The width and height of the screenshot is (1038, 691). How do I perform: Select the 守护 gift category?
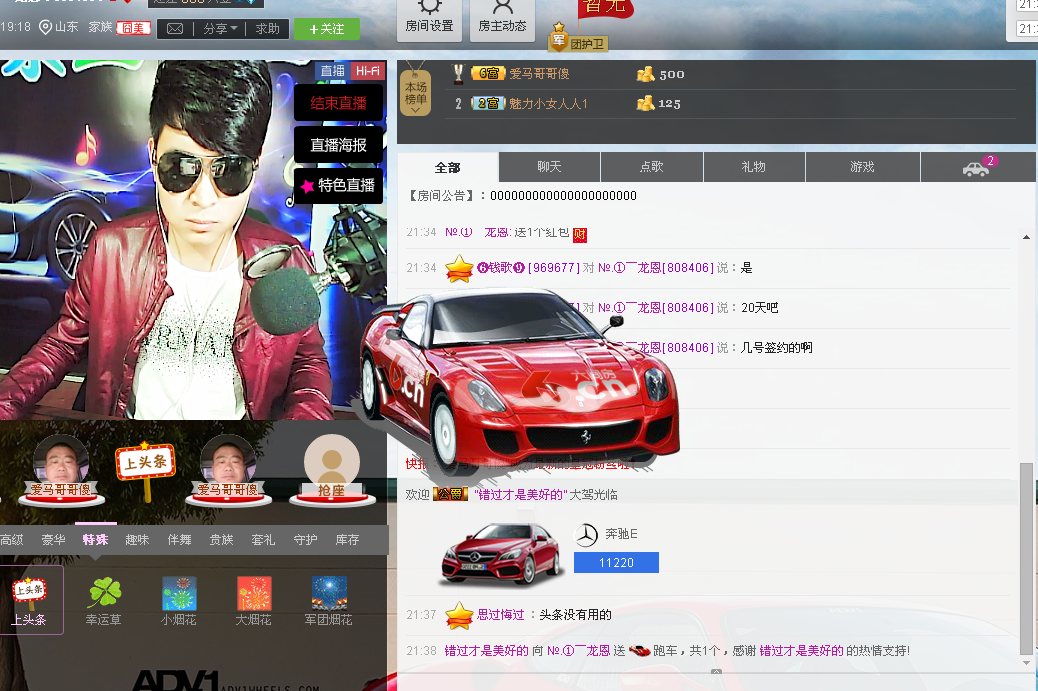coord(306,539)
